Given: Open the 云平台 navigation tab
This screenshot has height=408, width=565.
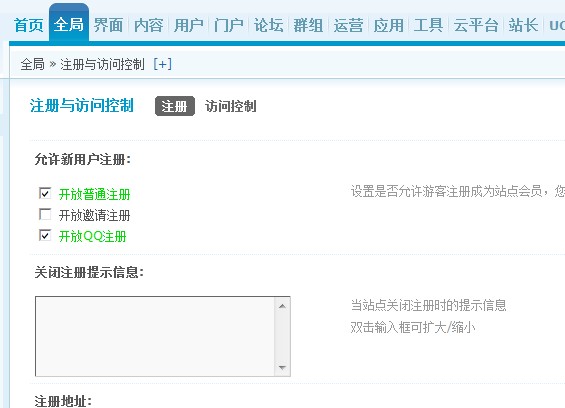Looking at the screenshot, I should pos(476,25).
